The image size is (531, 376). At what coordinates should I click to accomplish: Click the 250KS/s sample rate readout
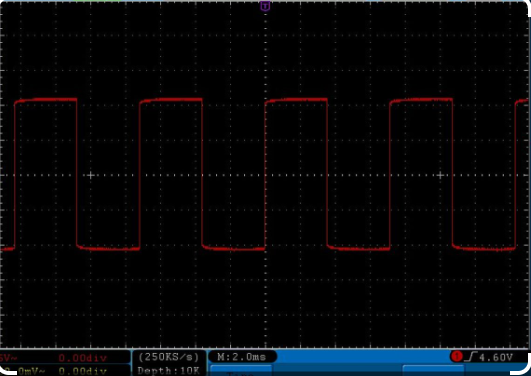169,357
